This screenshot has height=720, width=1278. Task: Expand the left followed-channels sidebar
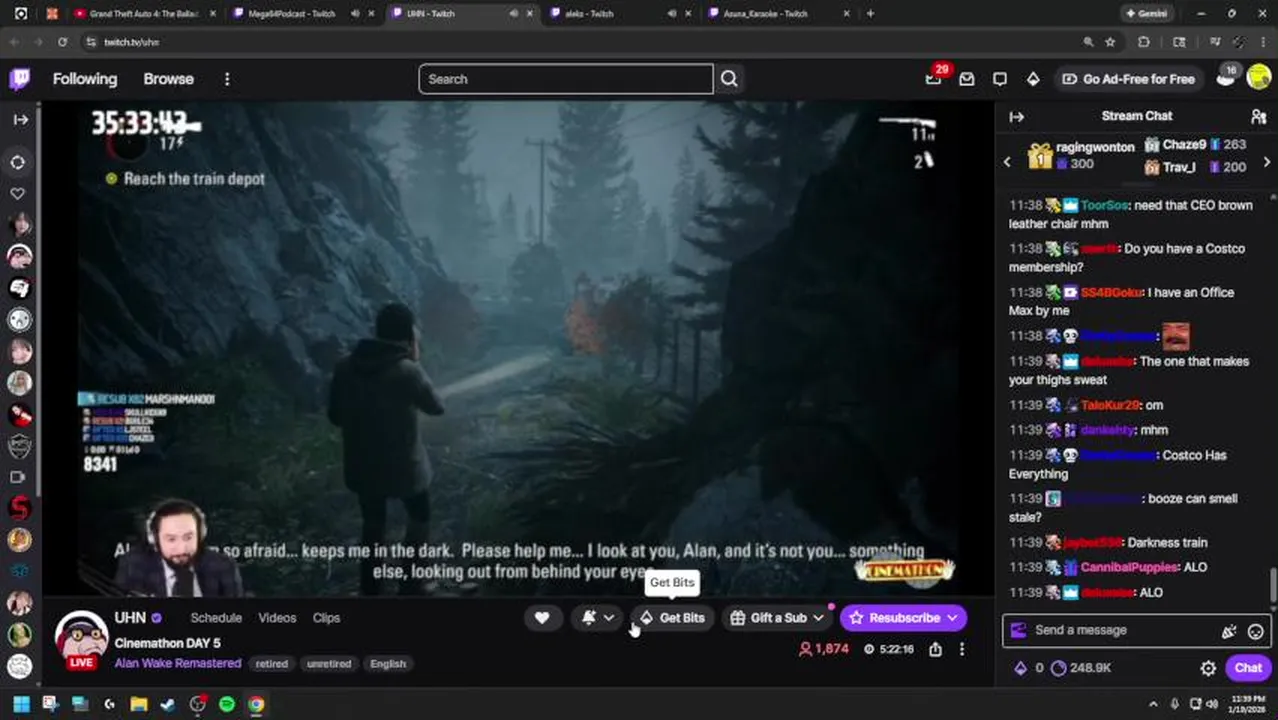pyautogui.click(x=20, y=119)
